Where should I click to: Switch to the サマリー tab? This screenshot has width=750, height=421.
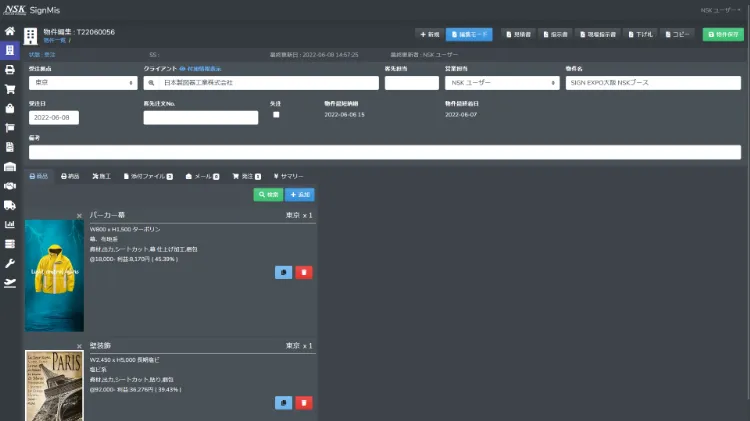point(289,176)
